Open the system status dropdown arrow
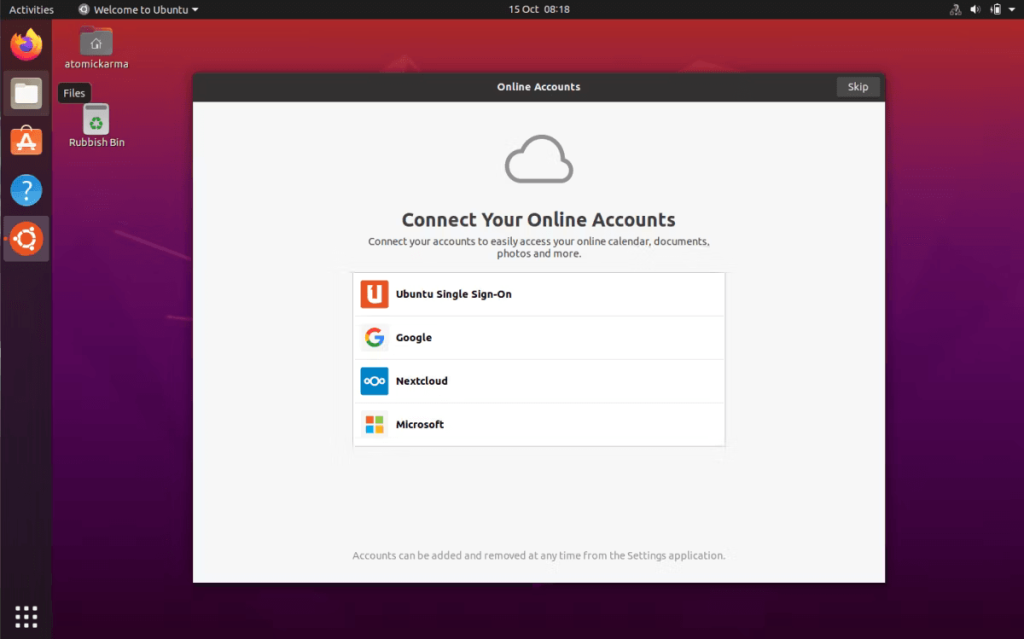Viewport: 1024px width, 639px height. [1012, 9]
